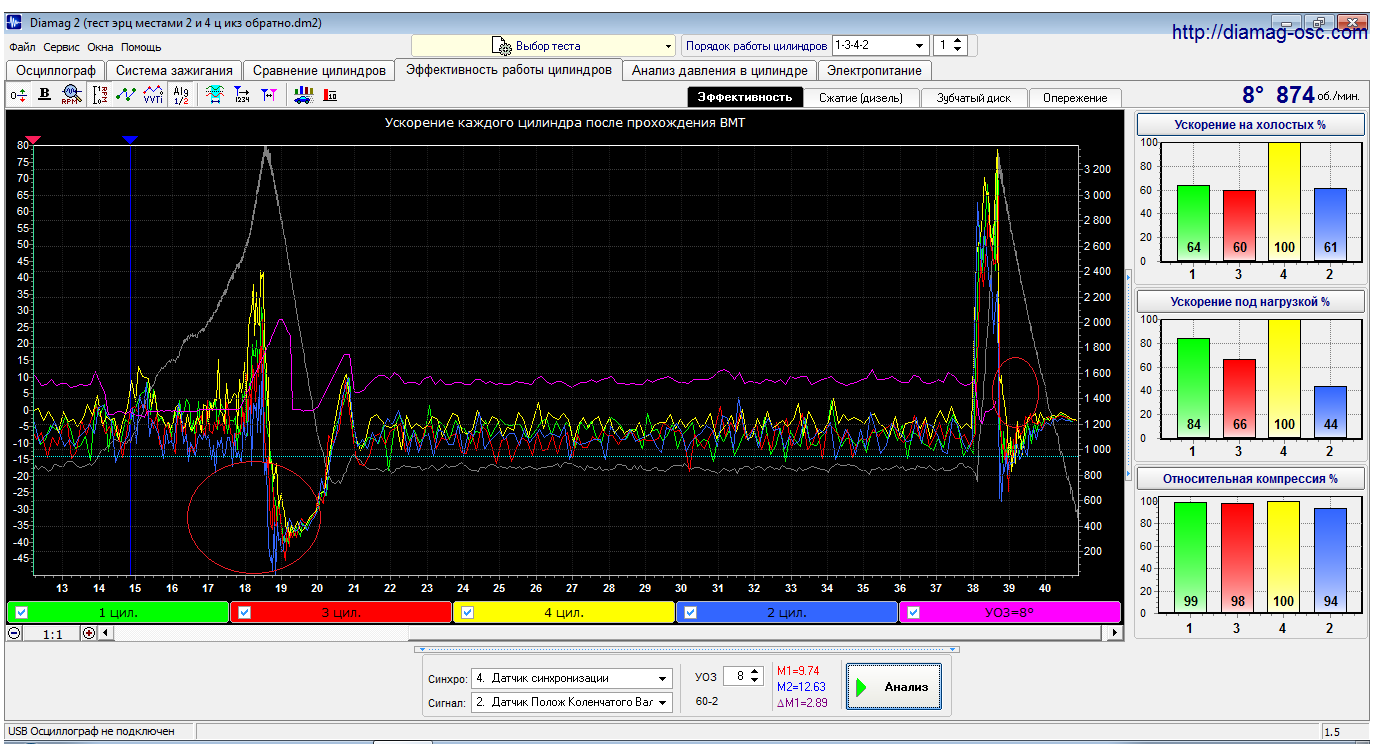Click the Ускорение на холостых % header

(1251, 124)
